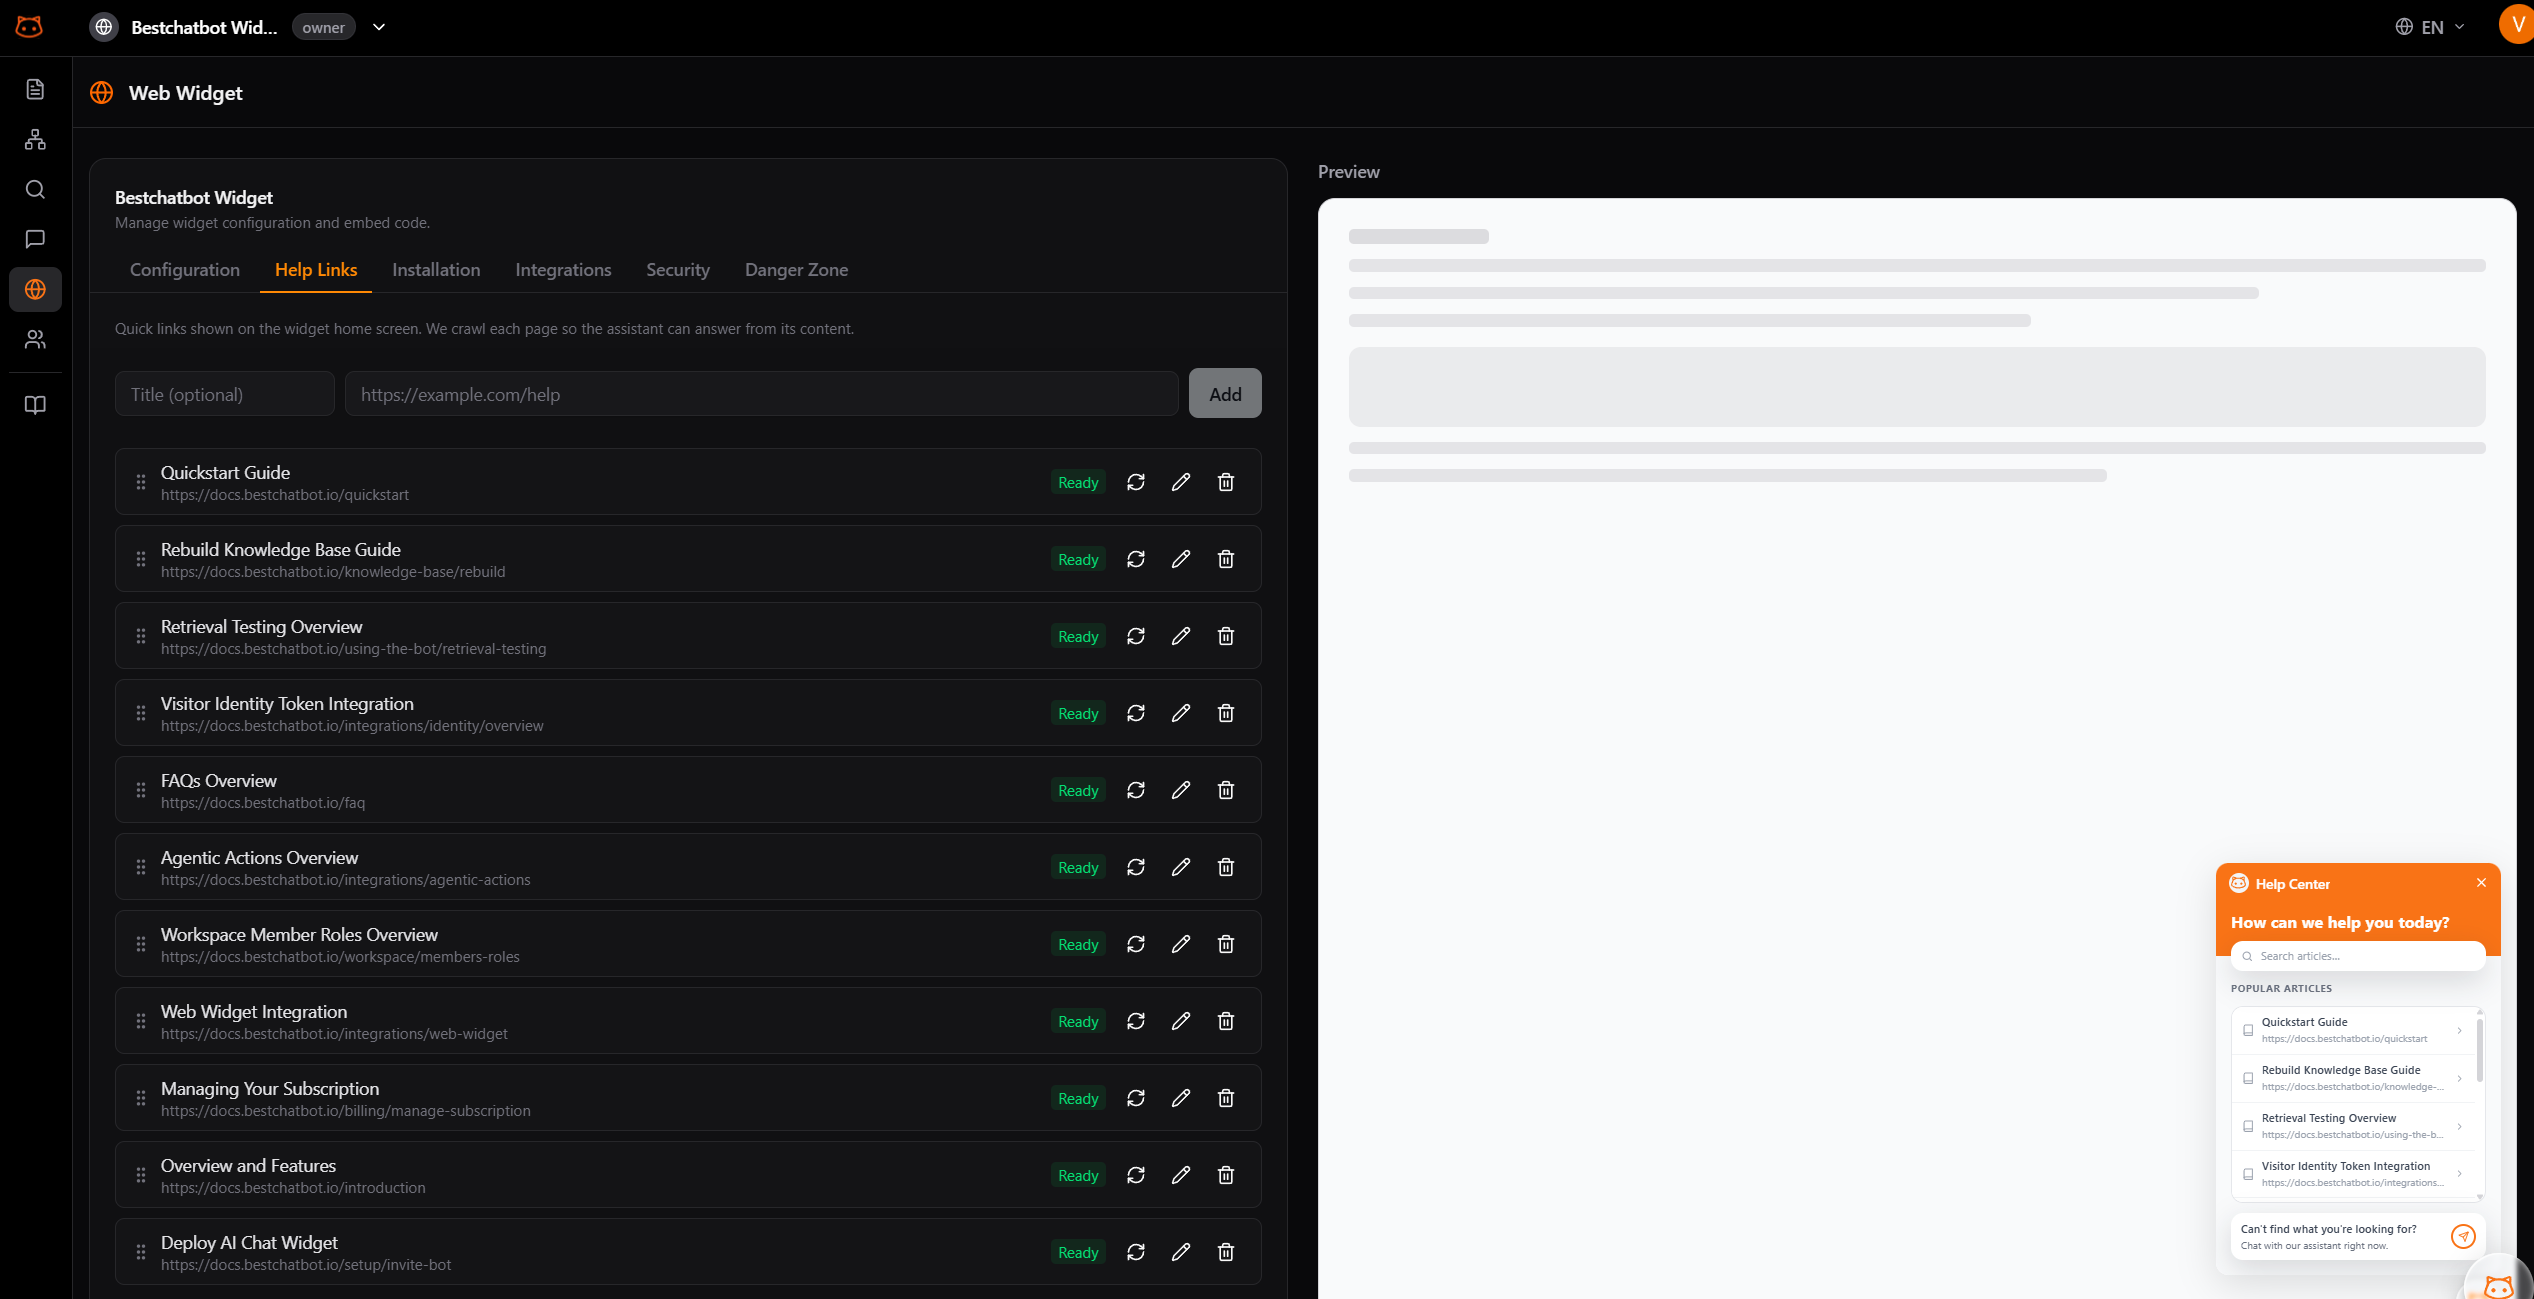Click the https://docs.bestchatbot.io/introduction URL text
Screen dimensions: 2534x1299
pyautogui.click(x=293, y=1188)
